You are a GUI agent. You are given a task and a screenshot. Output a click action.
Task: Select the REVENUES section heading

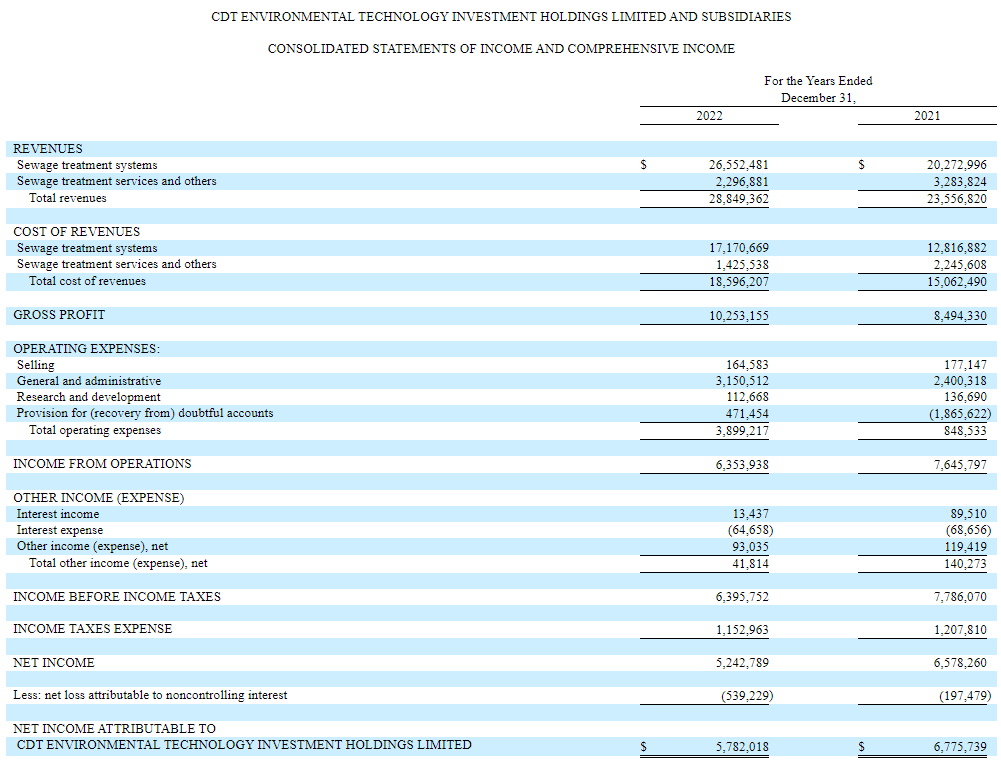click(x=48, y=149)
